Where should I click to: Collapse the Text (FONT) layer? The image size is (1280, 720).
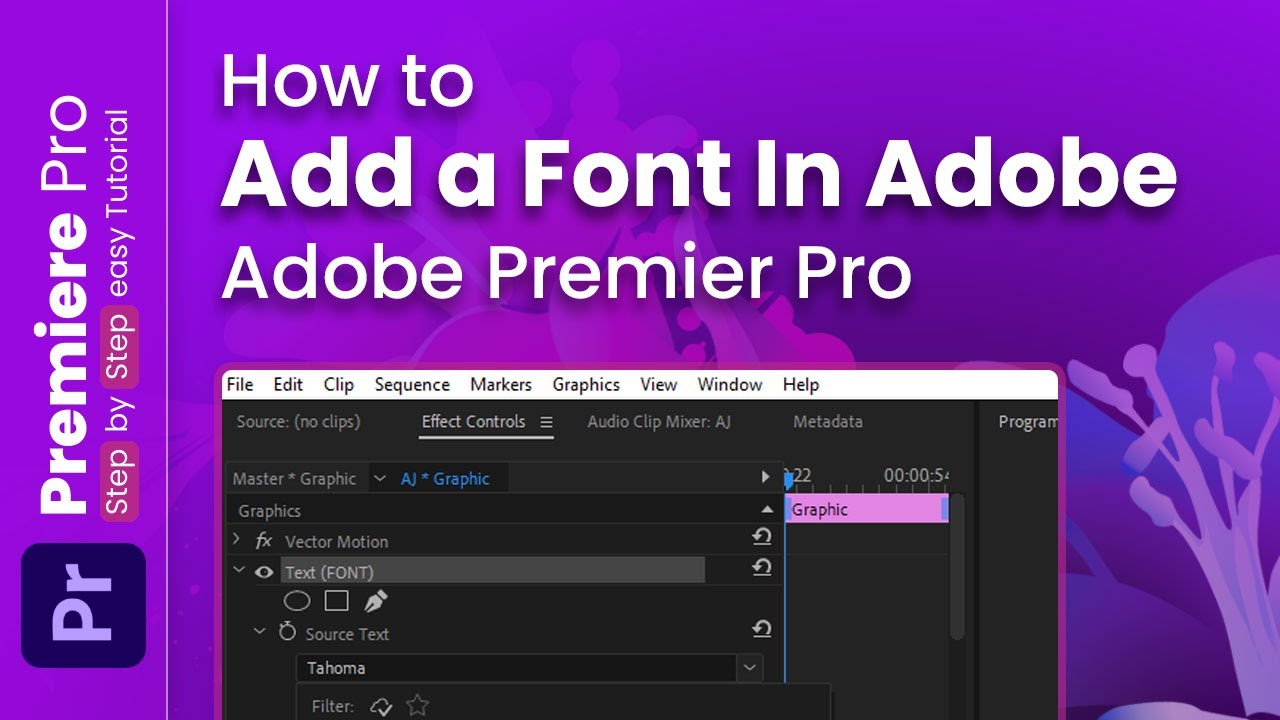pos(238,572)
